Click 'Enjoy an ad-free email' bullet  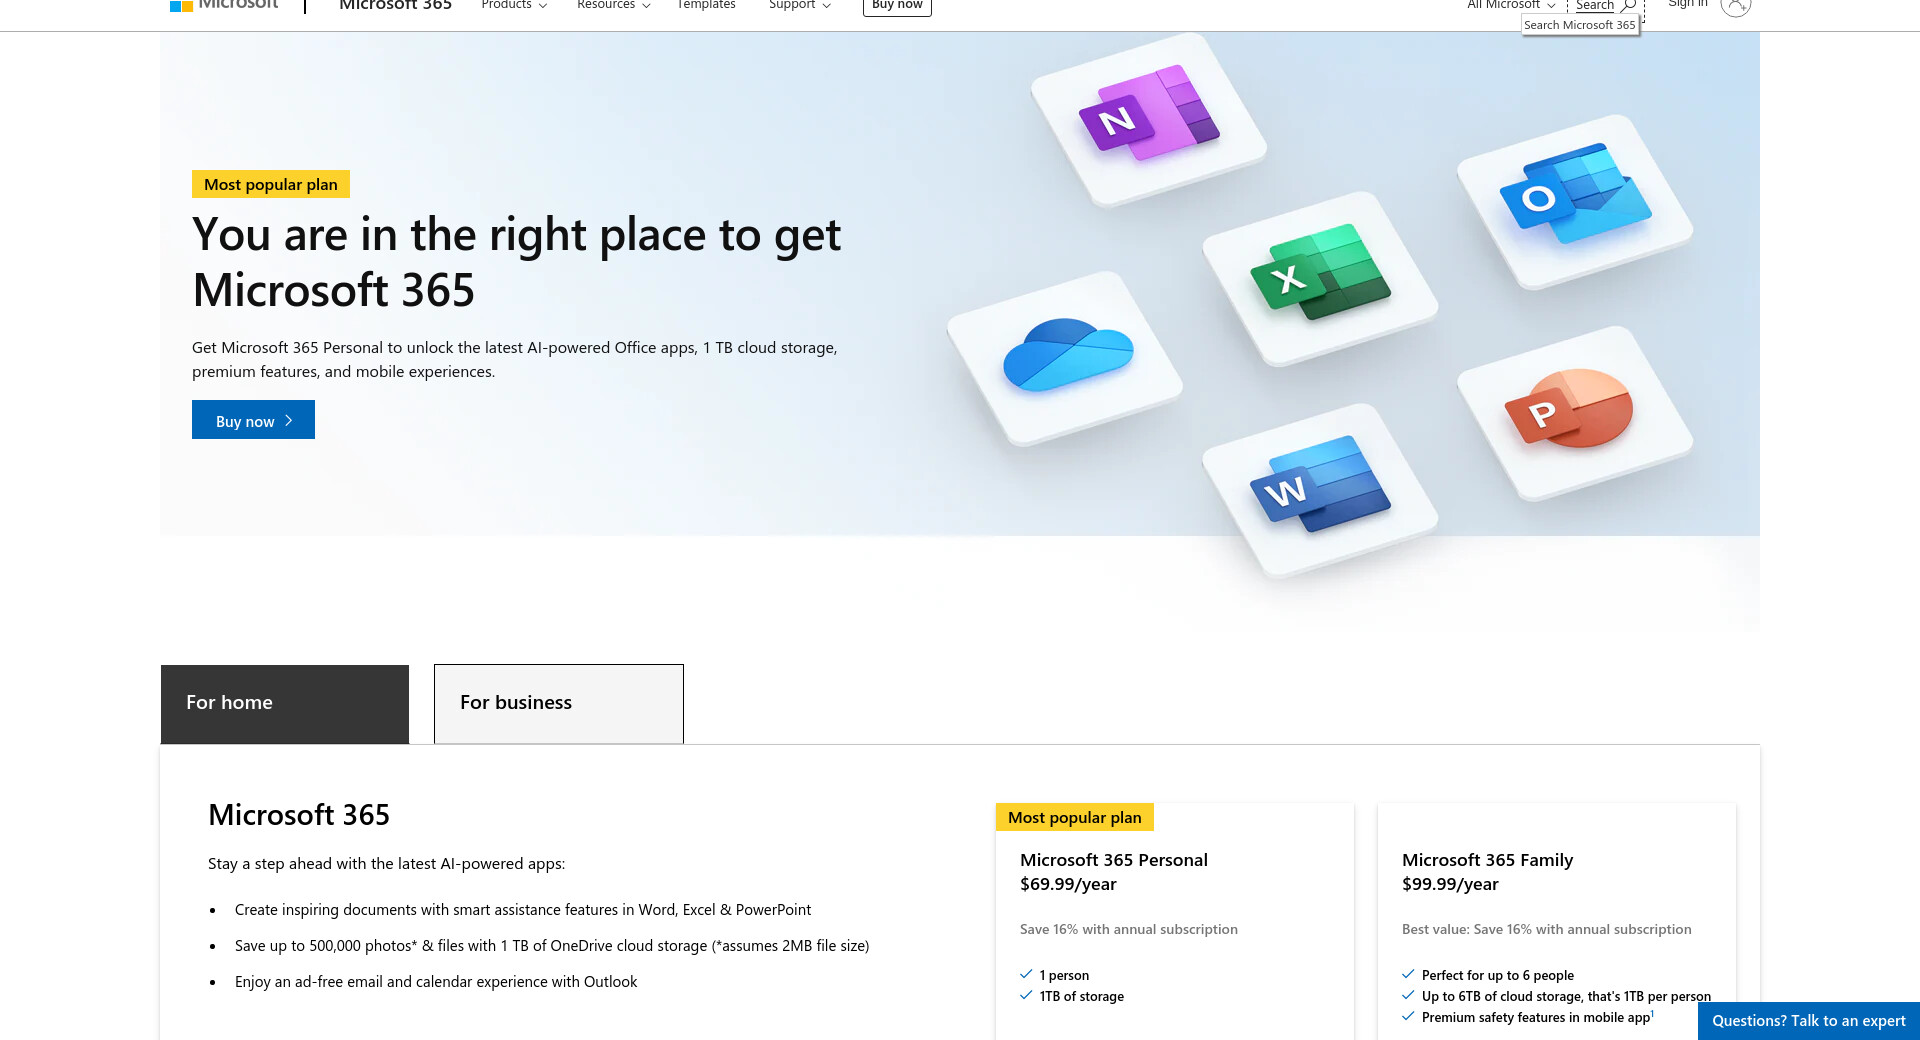pyautogui.click(x=436, y=982)
